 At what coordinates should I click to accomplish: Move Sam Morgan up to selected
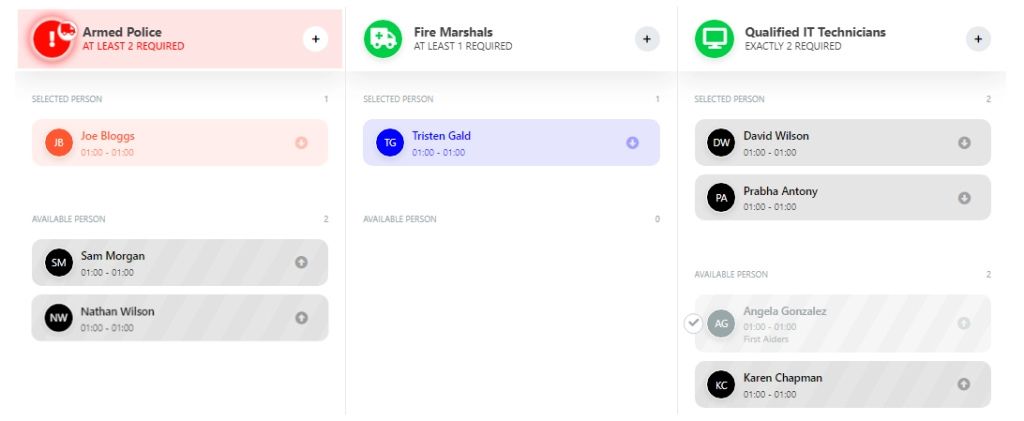(301, 262)
